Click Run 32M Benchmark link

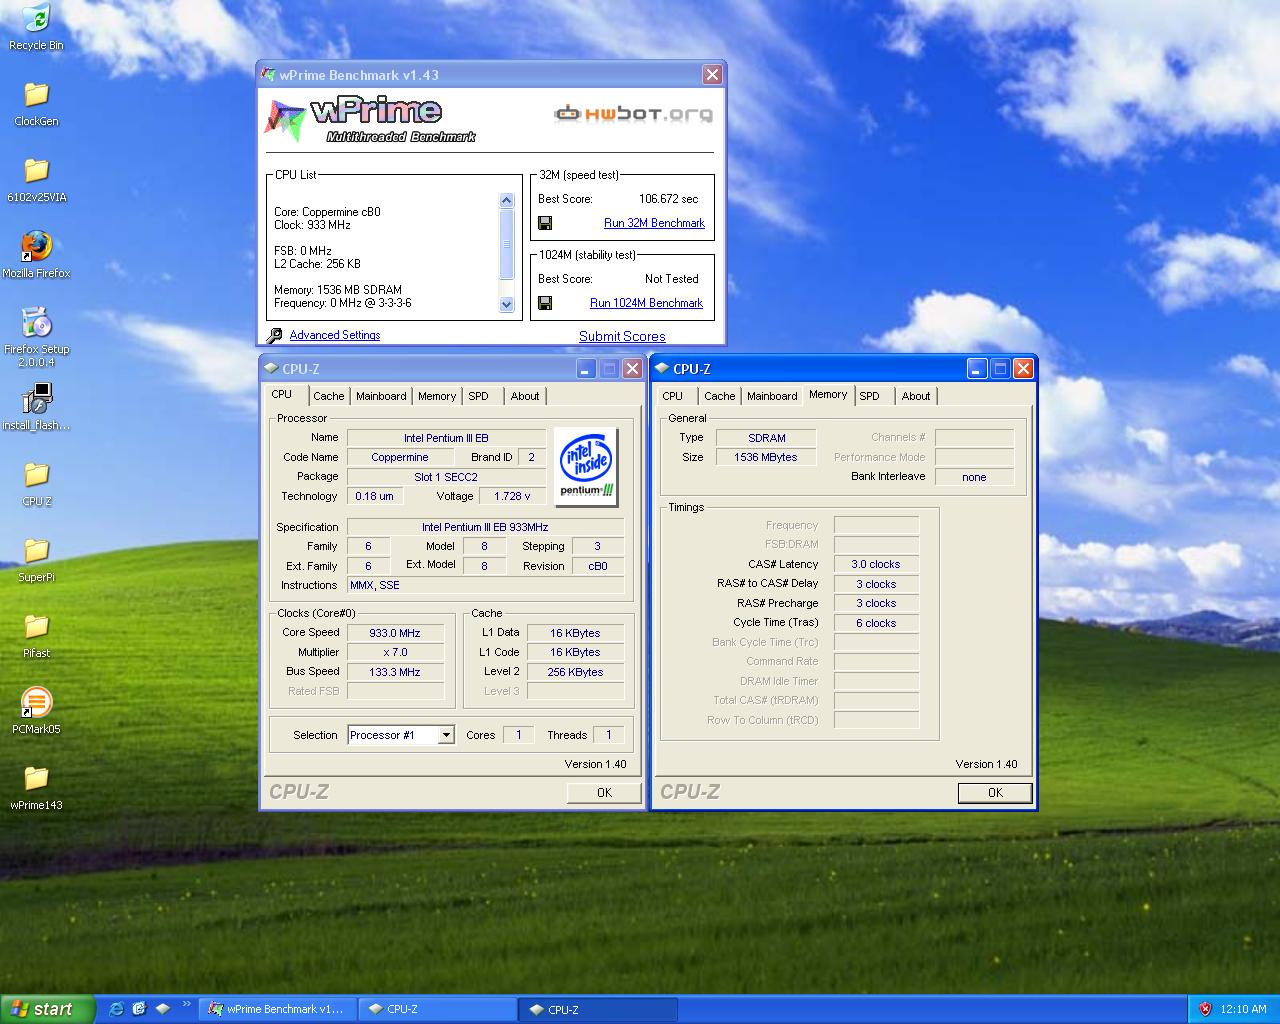pyautogui.click(x=654, y=223)
